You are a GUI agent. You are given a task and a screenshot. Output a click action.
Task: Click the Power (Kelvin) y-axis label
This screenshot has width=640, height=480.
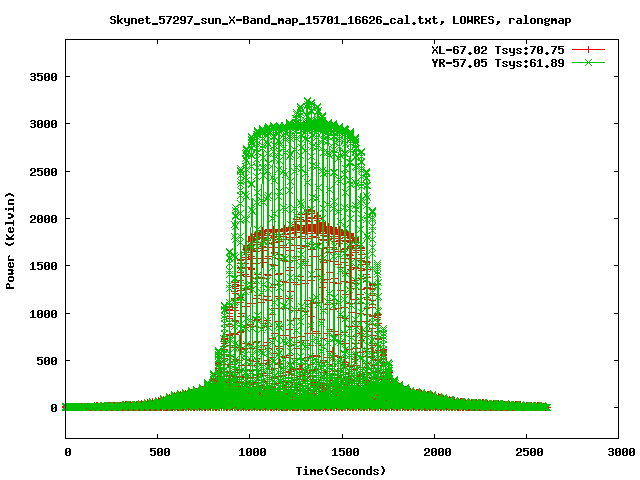pos(10,241)
